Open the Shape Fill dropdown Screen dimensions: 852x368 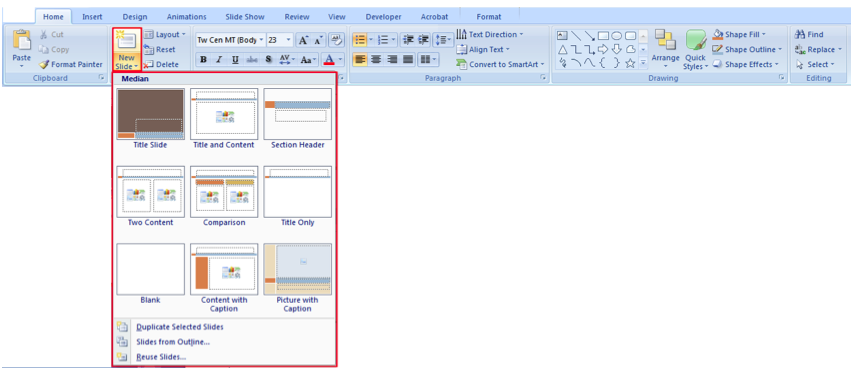tap(739, 34)
